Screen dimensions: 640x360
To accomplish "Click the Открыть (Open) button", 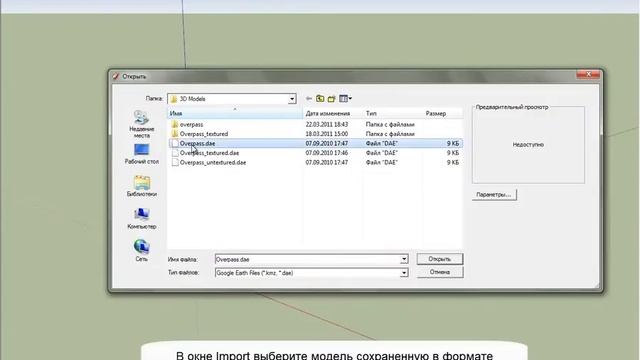I will (440, 259).
